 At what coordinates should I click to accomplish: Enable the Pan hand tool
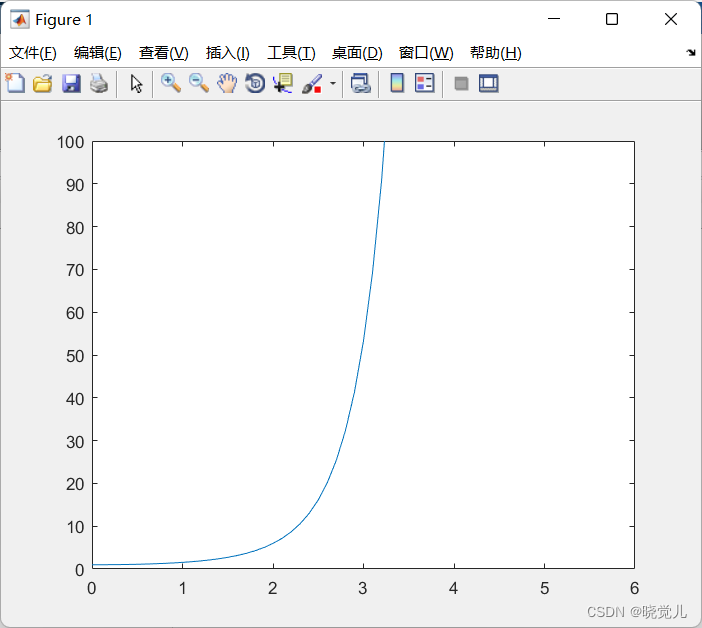pos(227,83)
